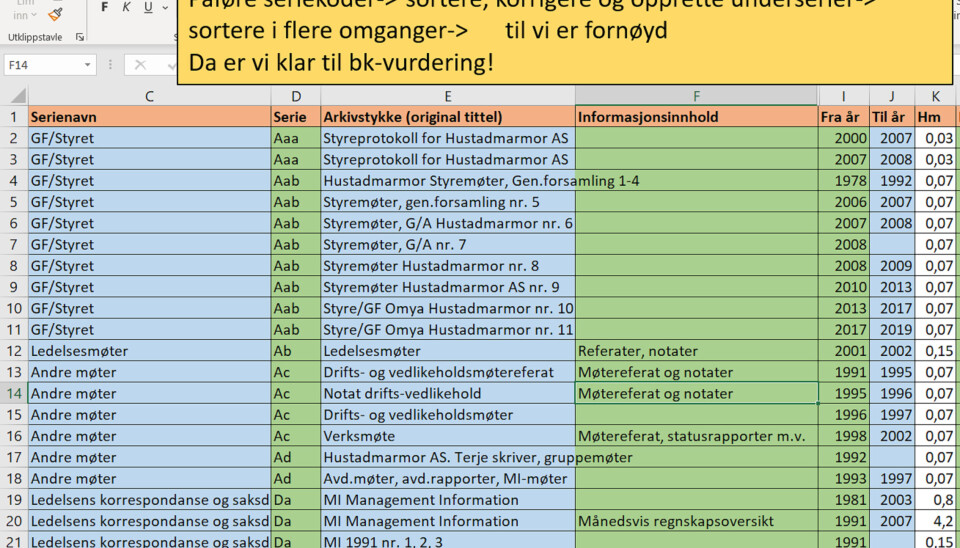Toggle bold formatting (F button)
The image size is (960, 548).
click(104, 8)
